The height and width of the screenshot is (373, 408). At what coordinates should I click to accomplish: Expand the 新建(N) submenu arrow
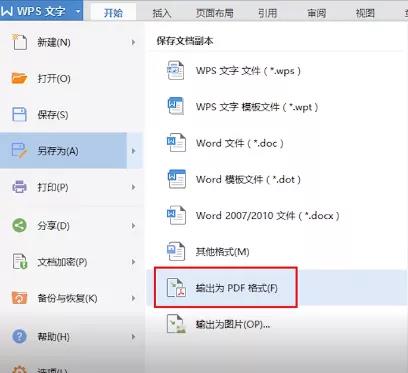pos(133,42)
